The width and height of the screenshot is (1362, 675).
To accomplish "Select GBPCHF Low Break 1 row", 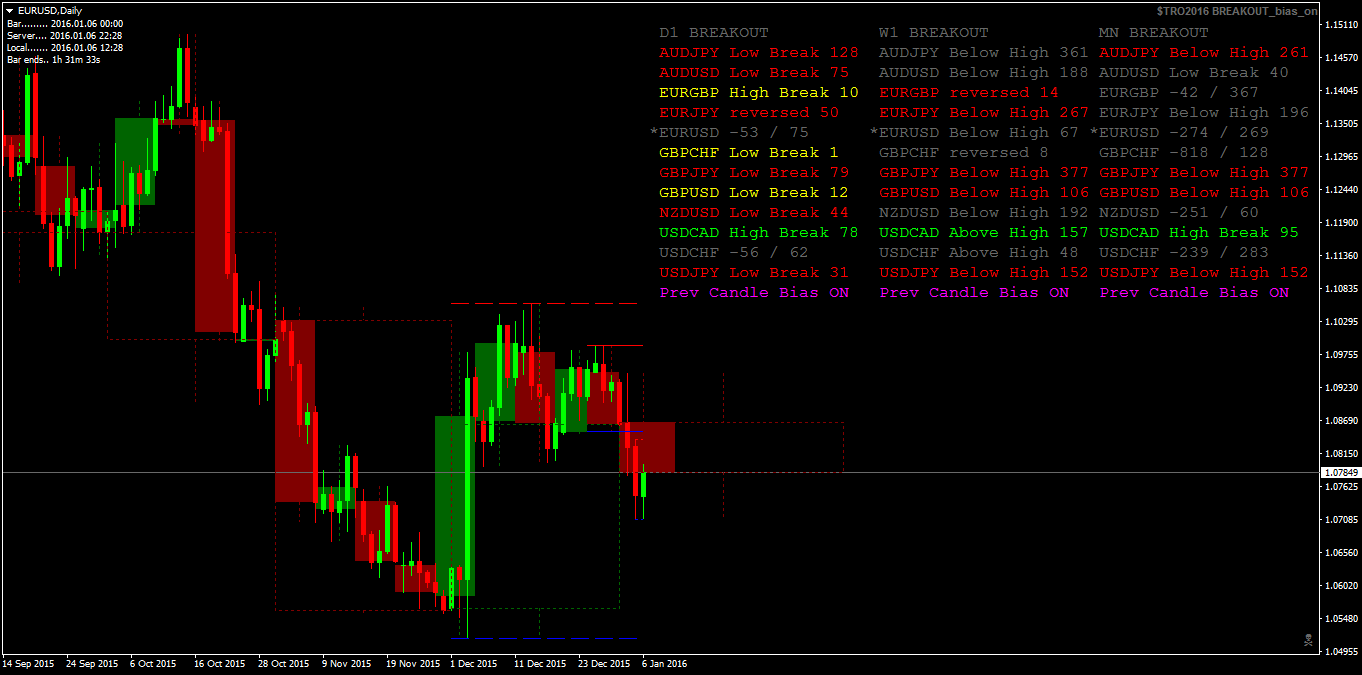I will pyautogui.click(x=749, y=153).
